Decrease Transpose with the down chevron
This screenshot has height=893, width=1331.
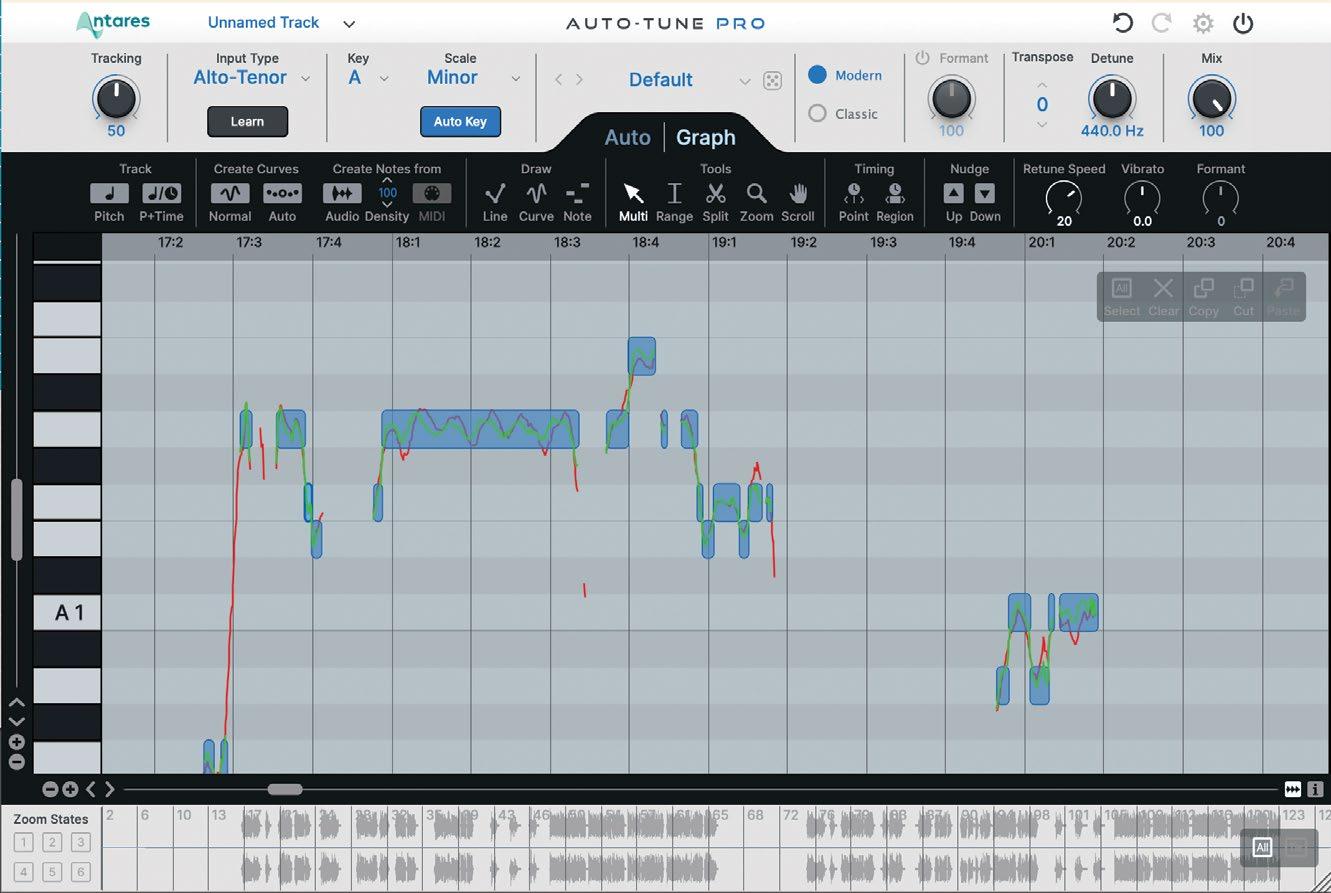point(1042,124)
